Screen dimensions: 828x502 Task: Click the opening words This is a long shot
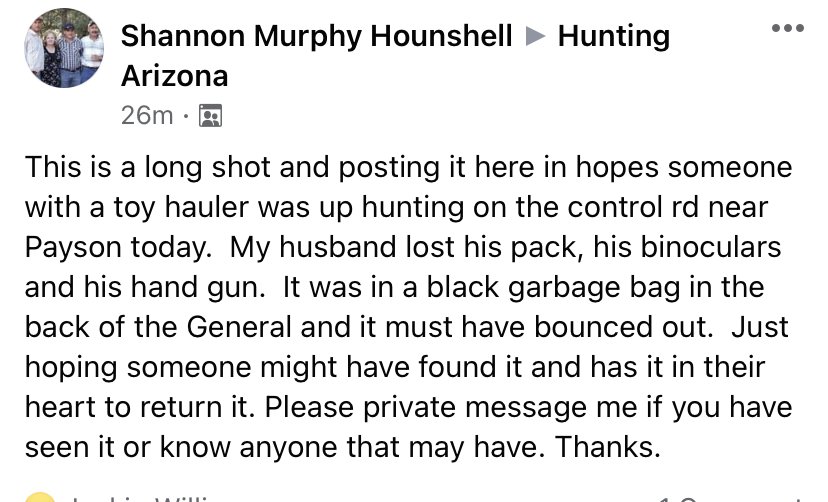pos(149,167)
